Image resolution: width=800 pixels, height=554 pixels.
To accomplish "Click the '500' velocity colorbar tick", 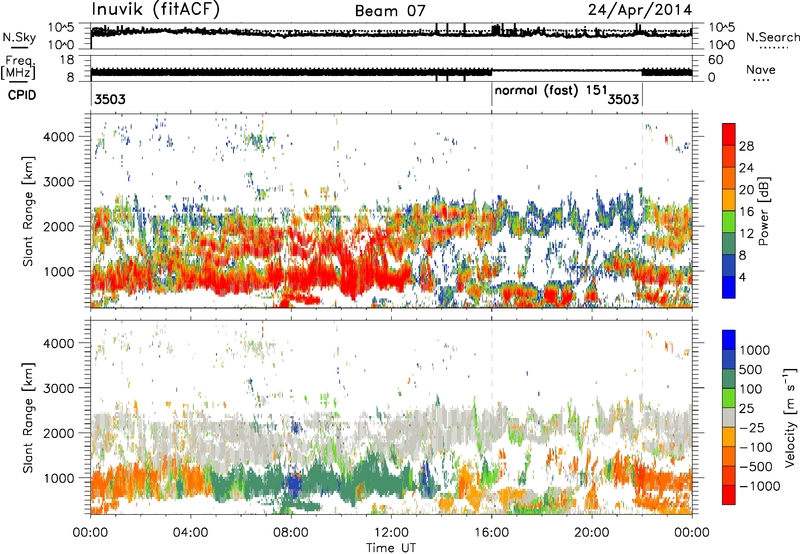I will (x=751, y=369).
